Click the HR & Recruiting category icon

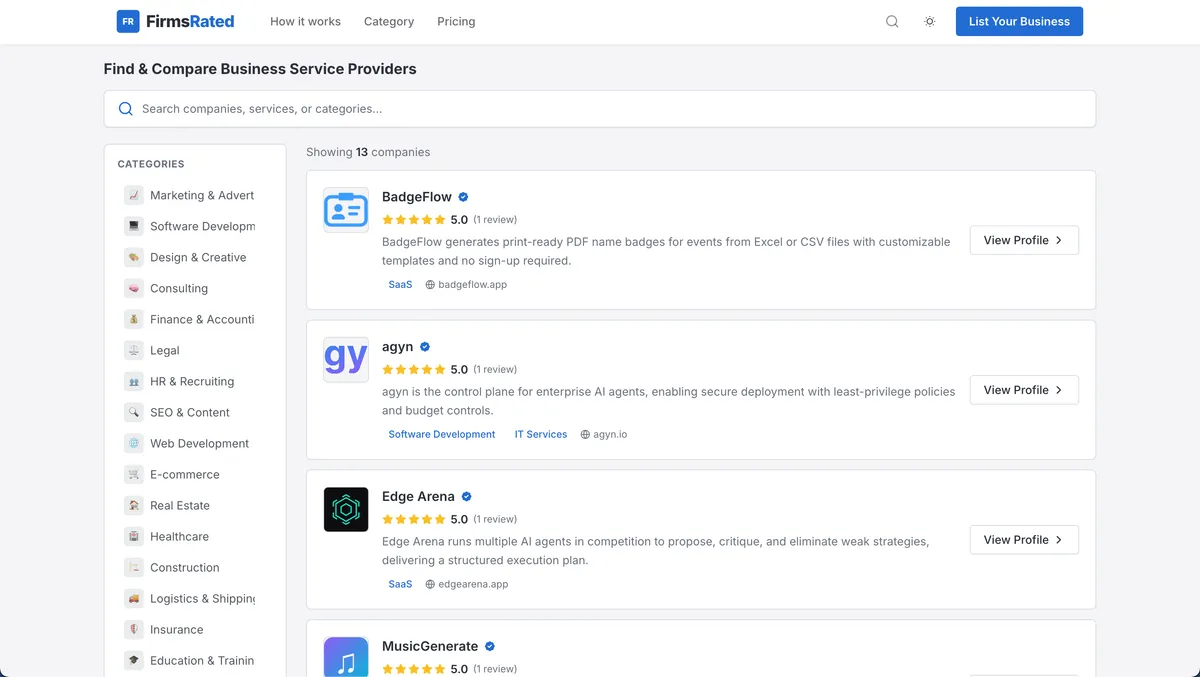tap(134, 381)
